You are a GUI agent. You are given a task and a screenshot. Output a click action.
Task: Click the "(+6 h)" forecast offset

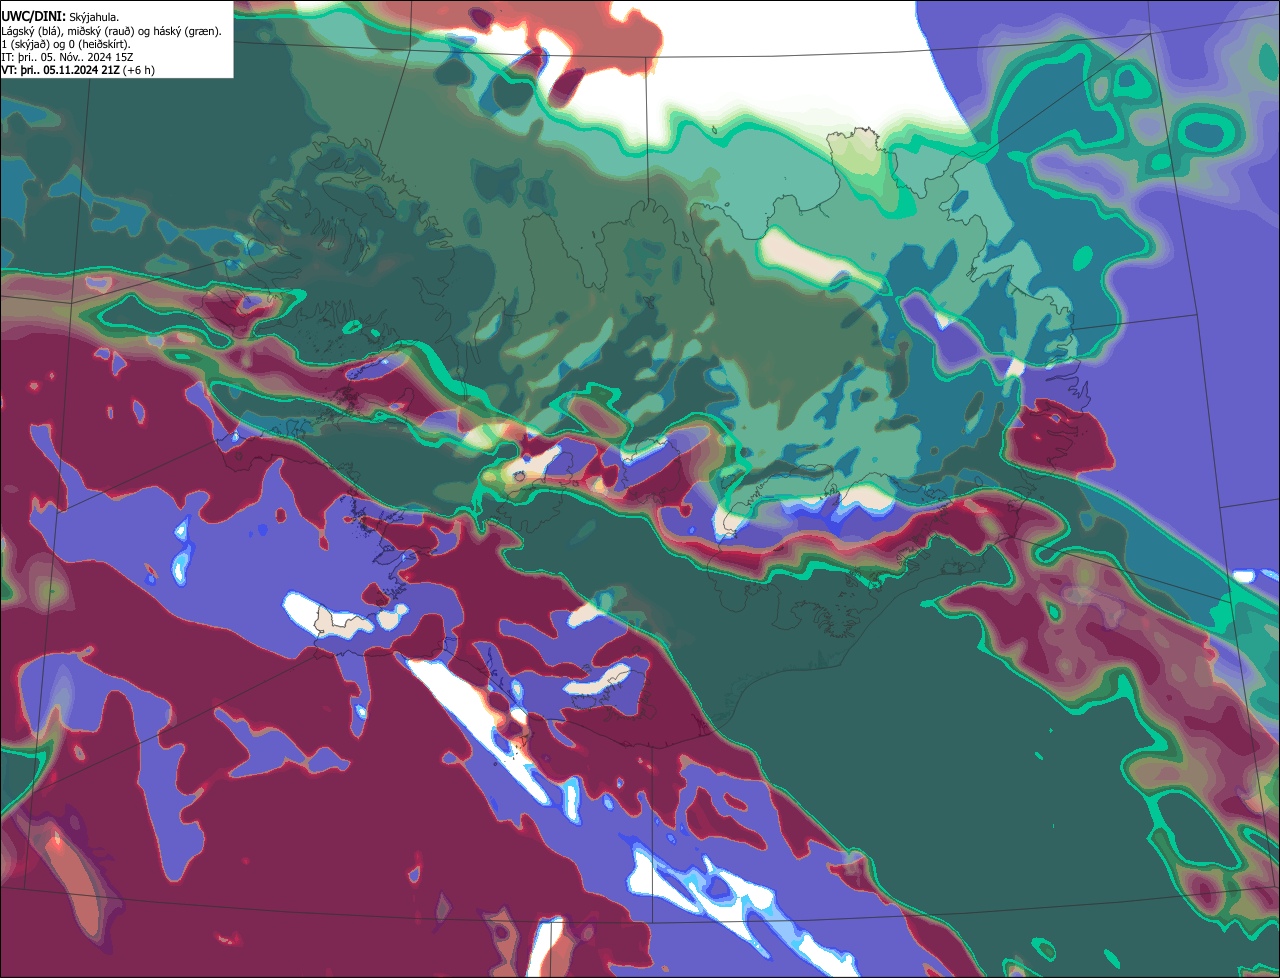click(x=138, y=71)
